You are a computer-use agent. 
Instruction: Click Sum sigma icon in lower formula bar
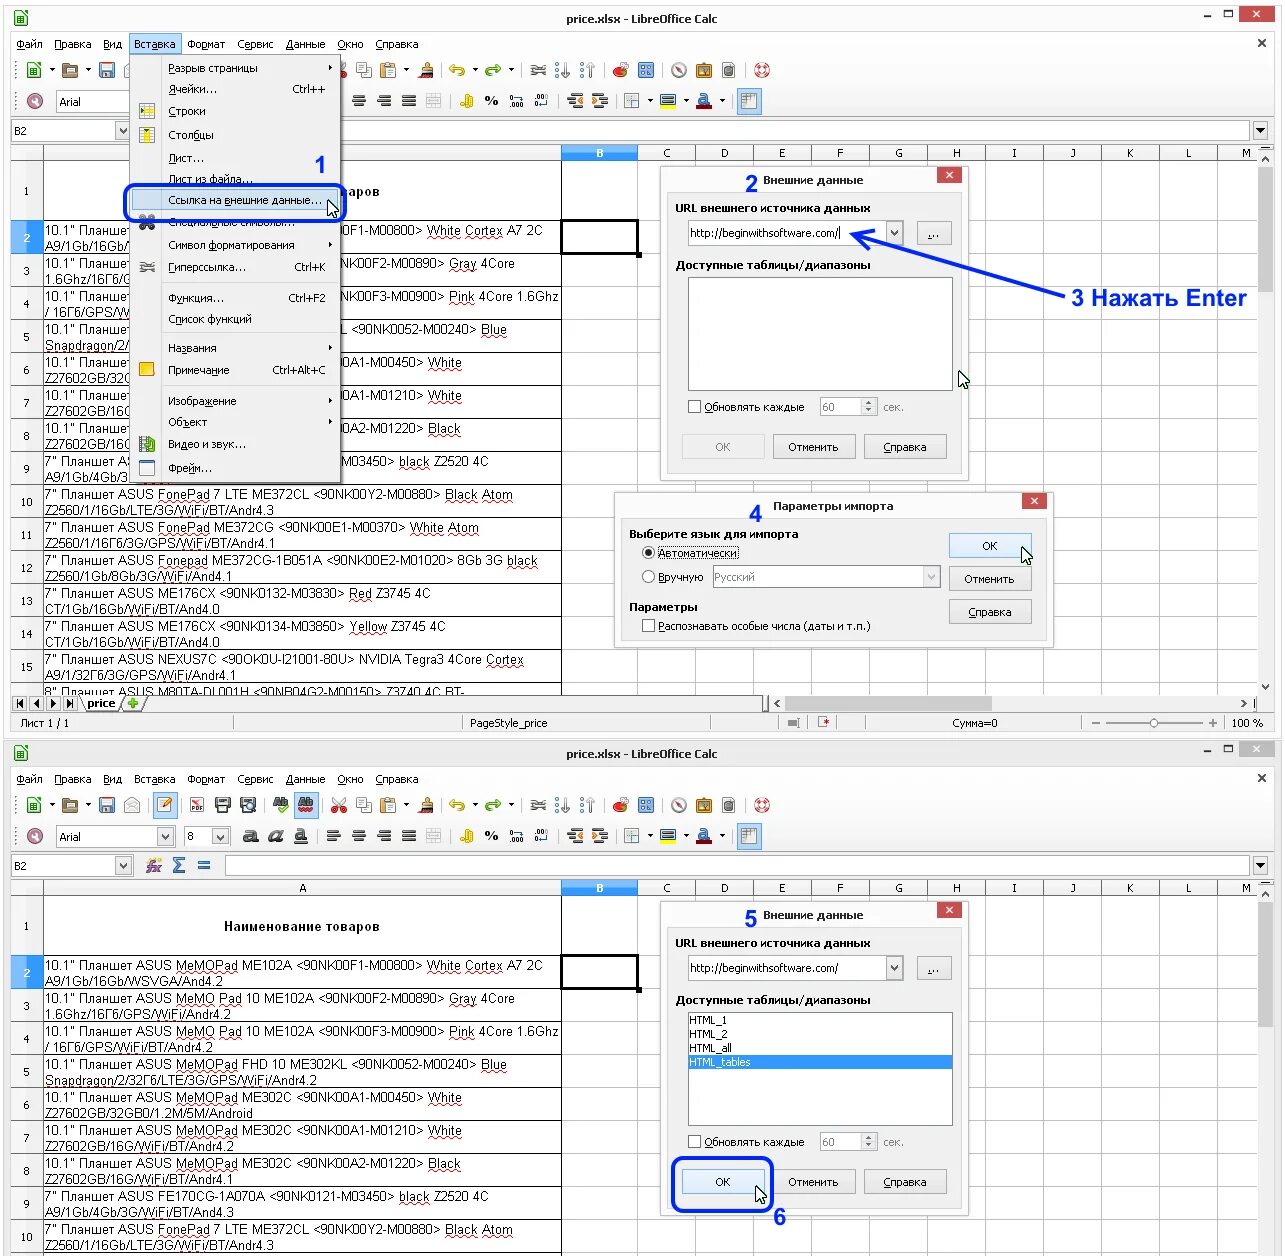[x=179, y=865]
